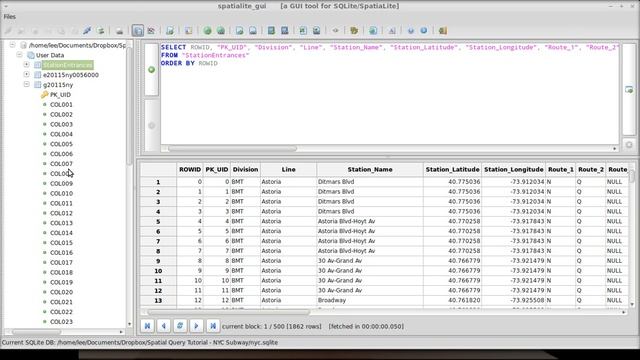The image size is (640, 360).
Task: Select the PK_UID column in tree
Action: [x=60, y=95]
